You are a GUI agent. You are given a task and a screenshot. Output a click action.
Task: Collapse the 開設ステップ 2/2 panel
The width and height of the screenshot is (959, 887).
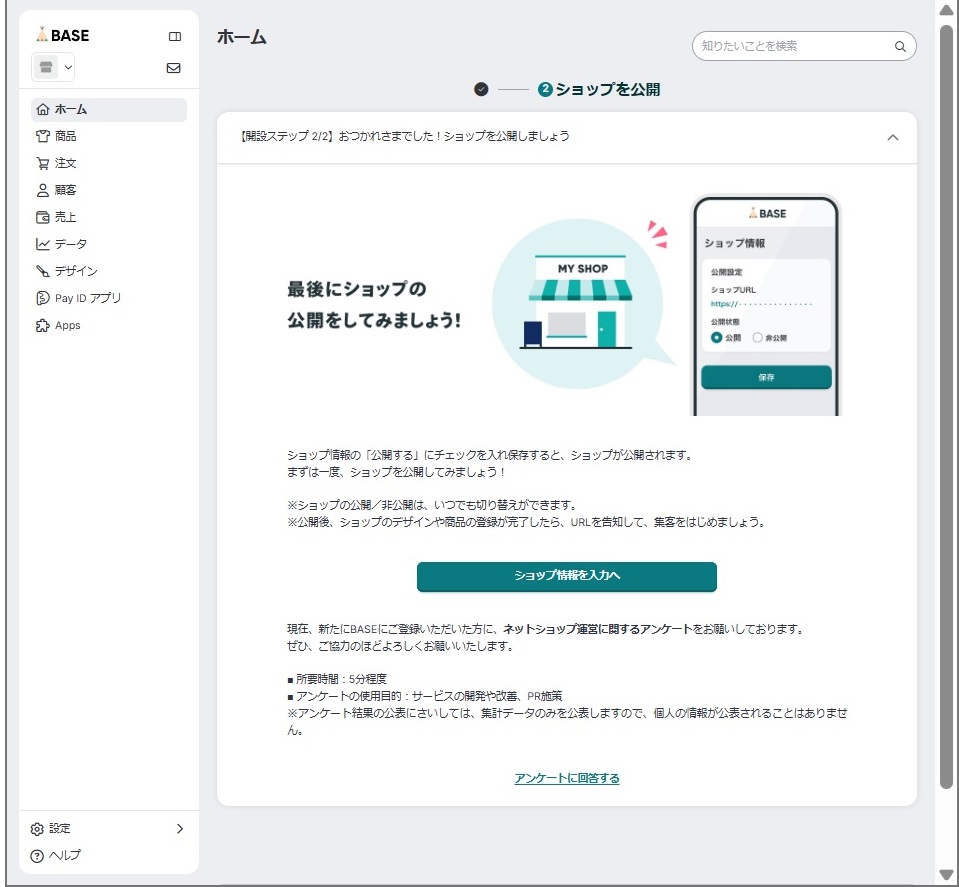(x=893, y=137)
